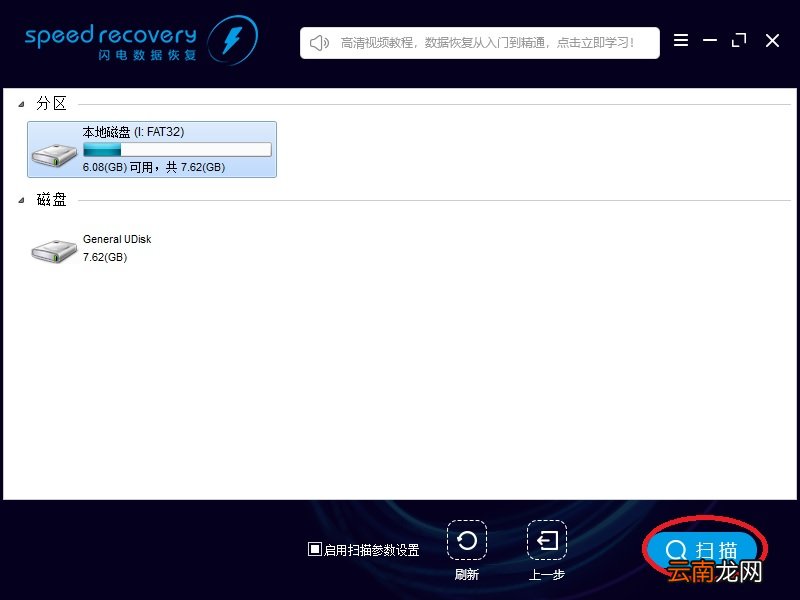Start the scan with the 扫描 button

[703, 552]
